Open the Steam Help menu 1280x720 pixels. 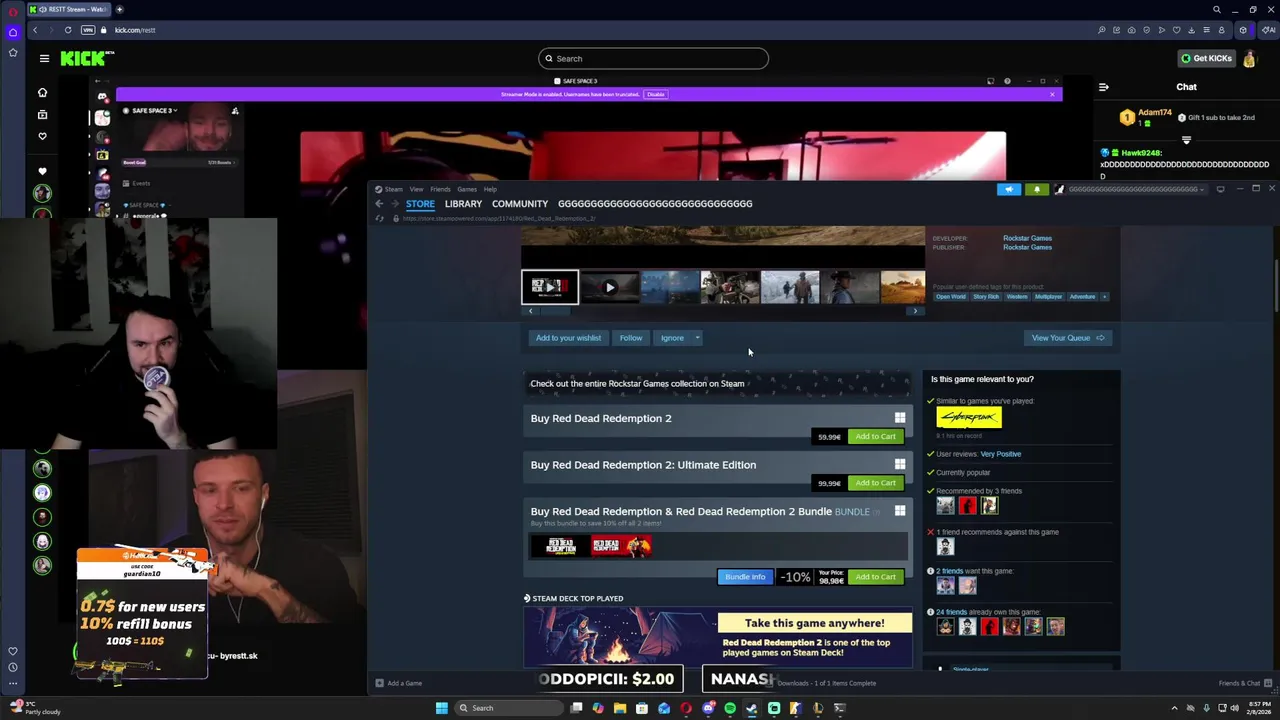(490, 189)
